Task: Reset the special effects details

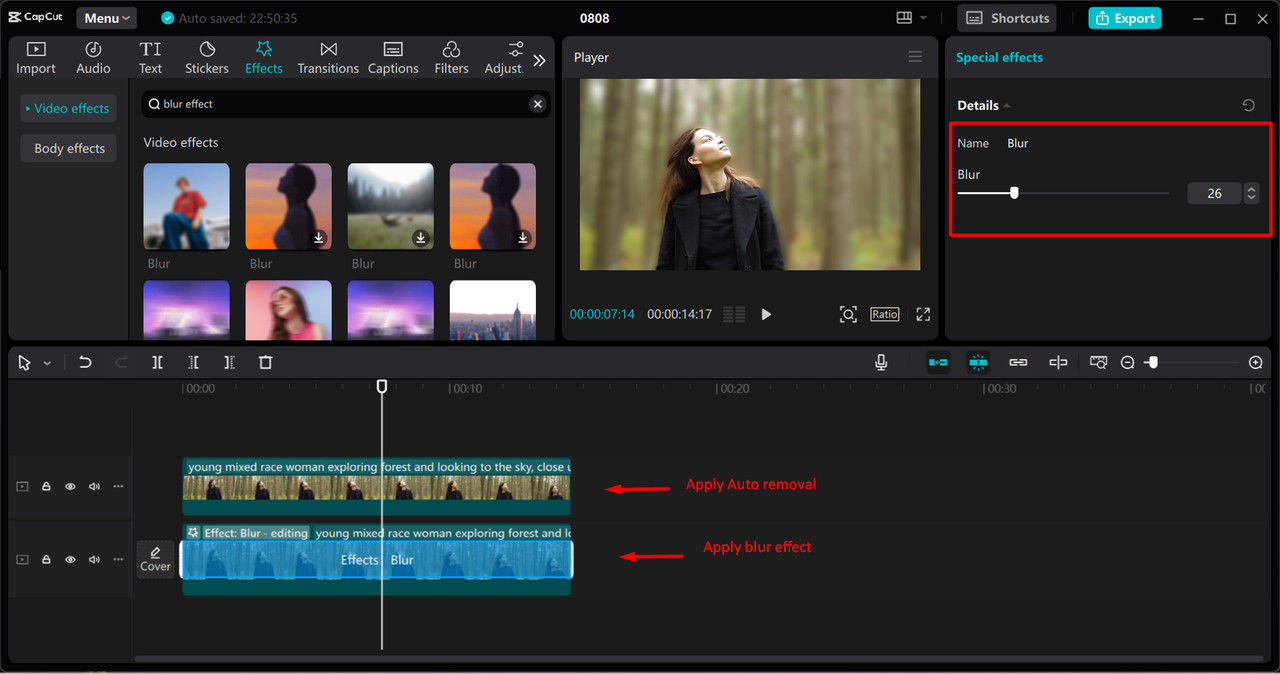Action: (x=1248, y=105)
